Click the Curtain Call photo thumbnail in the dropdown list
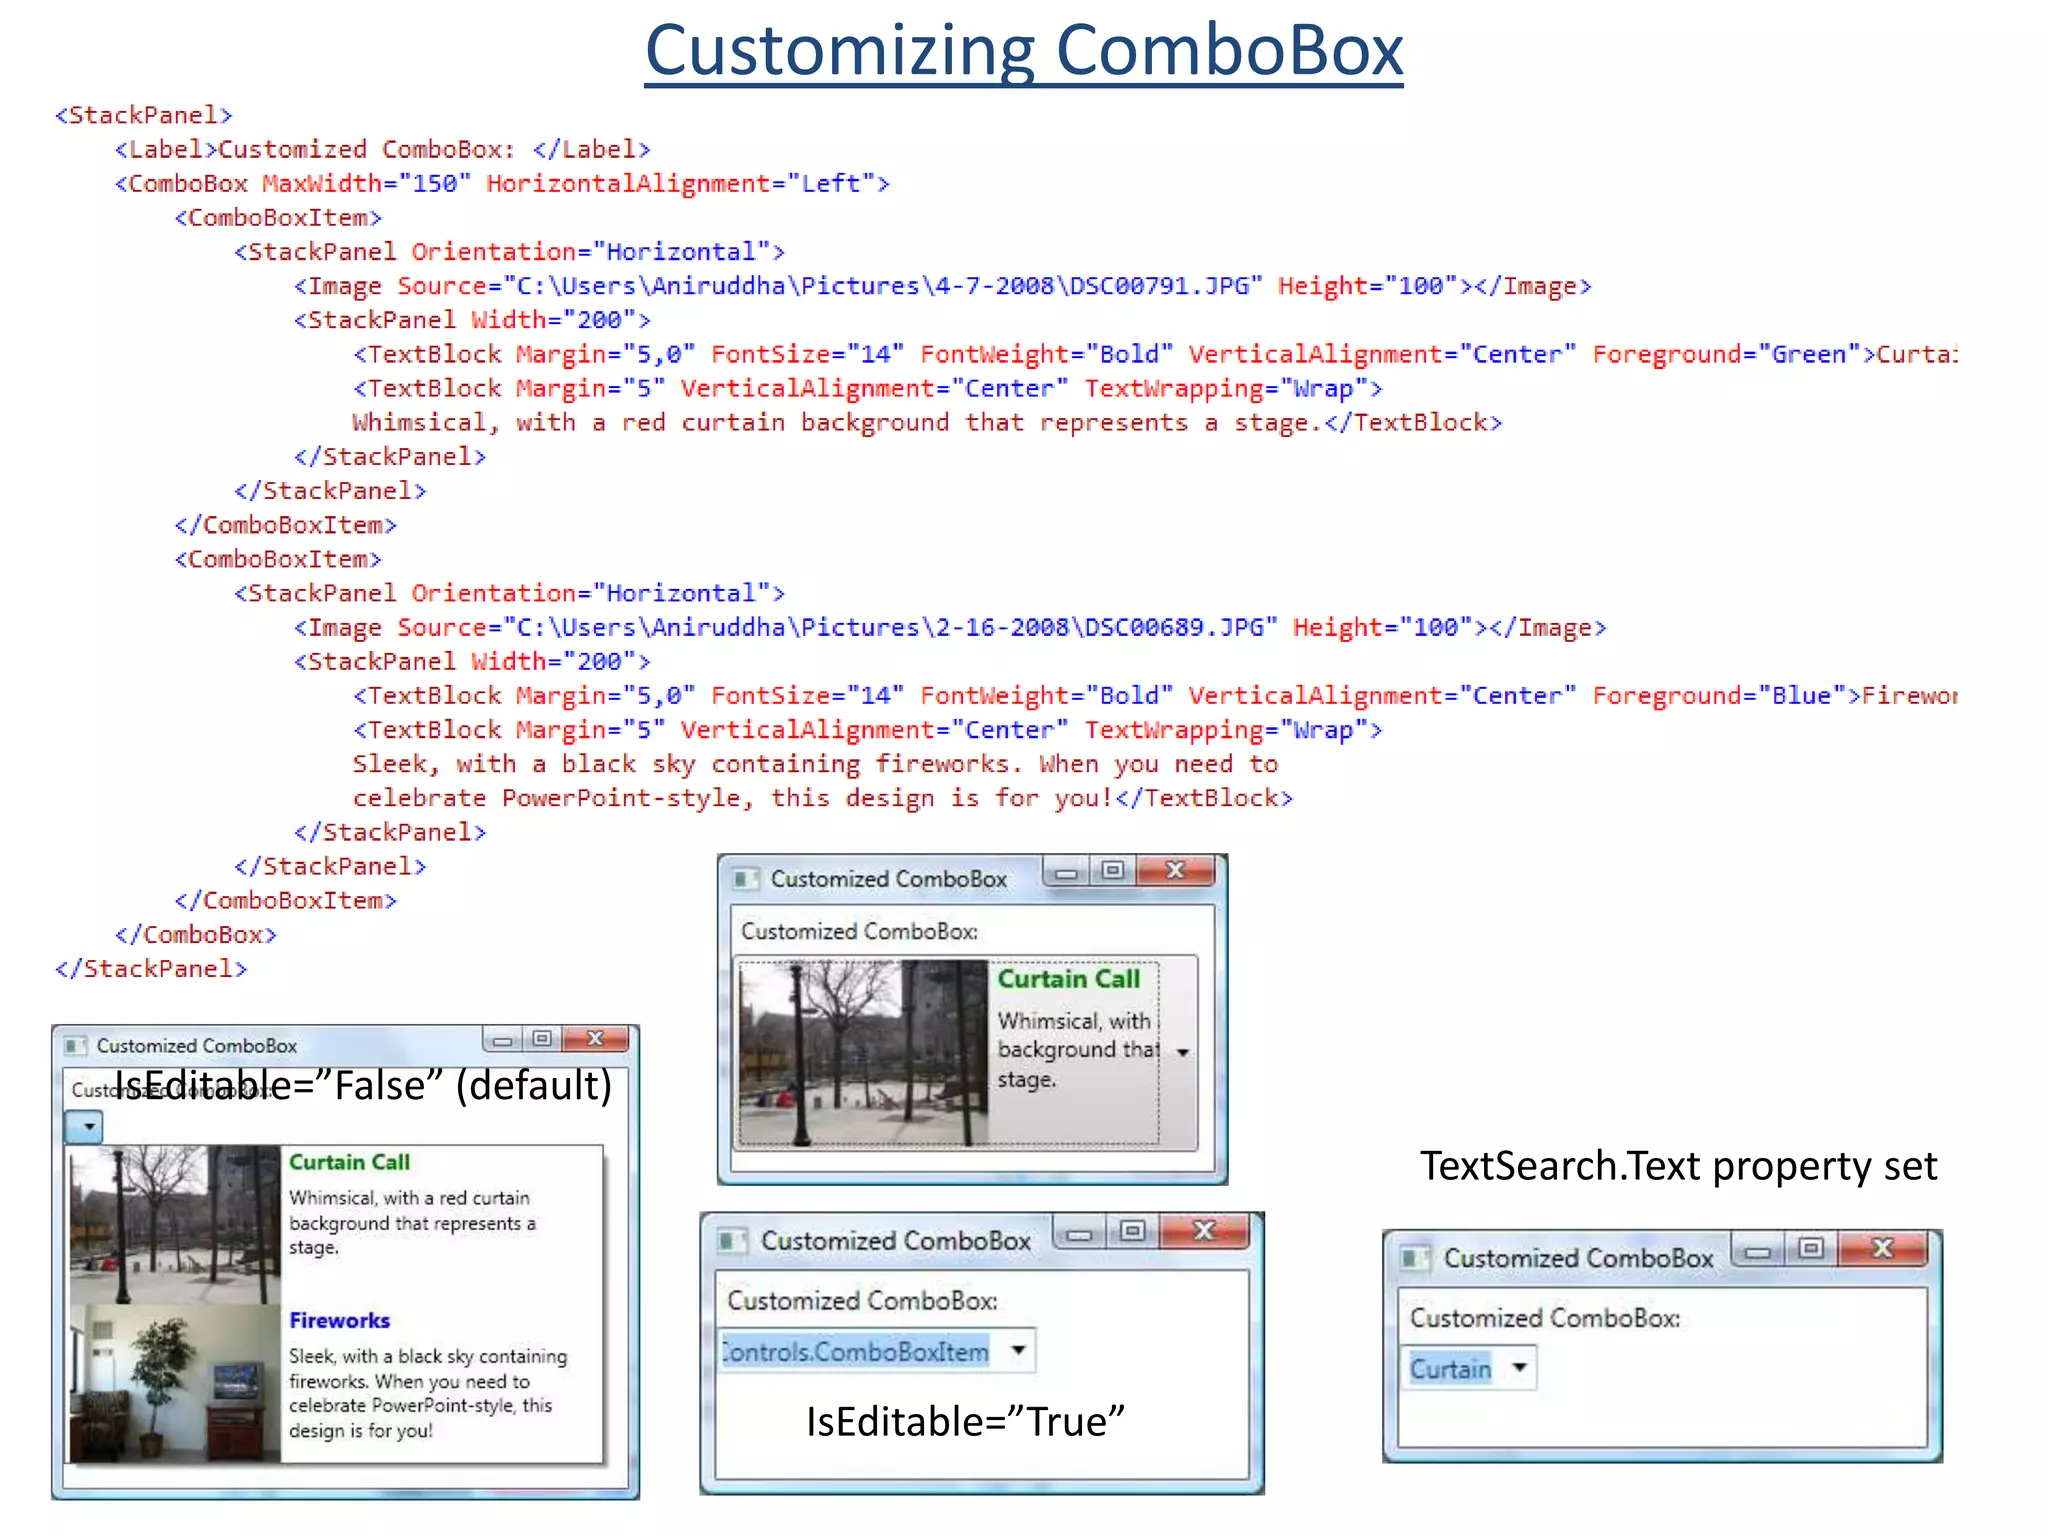This screenshot has height=1536, width=2048. point(175,1224)
